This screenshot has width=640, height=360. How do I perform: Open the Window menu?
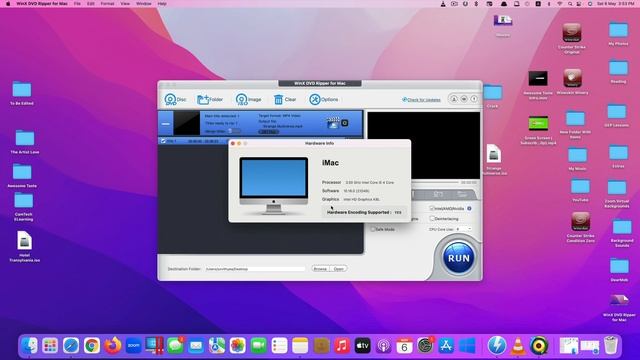pos(143,4)
